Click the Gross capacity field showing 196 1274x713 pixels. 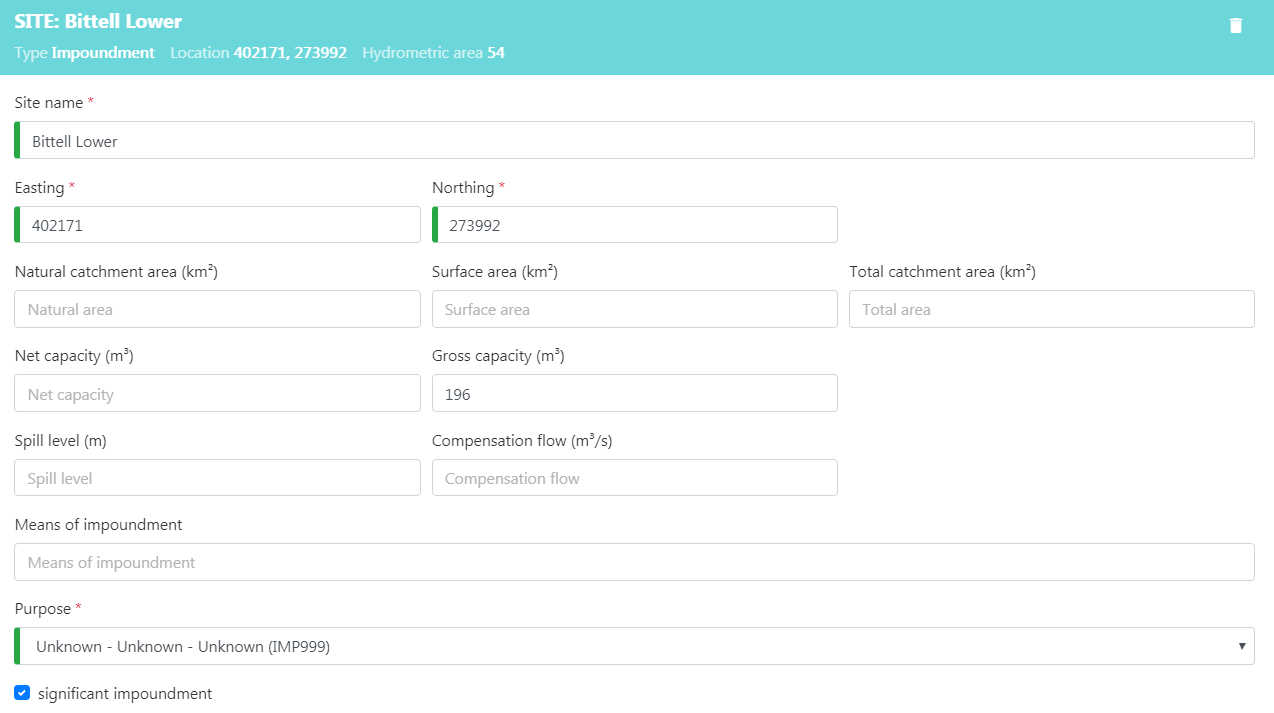pyautogui.click(x=634, y=394)
